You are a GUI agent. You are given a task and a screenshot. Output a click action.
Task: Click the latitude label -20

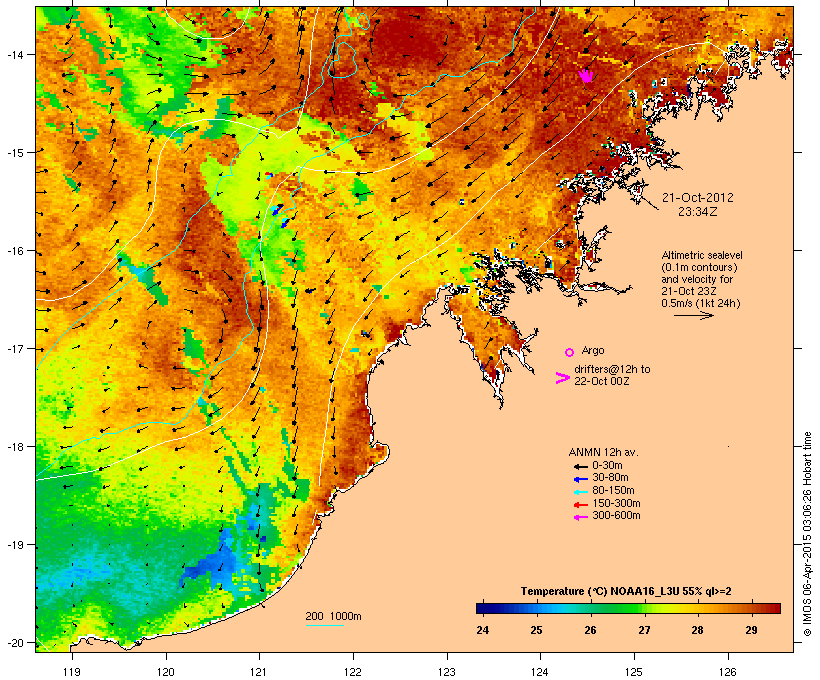(x=14, y=643)
